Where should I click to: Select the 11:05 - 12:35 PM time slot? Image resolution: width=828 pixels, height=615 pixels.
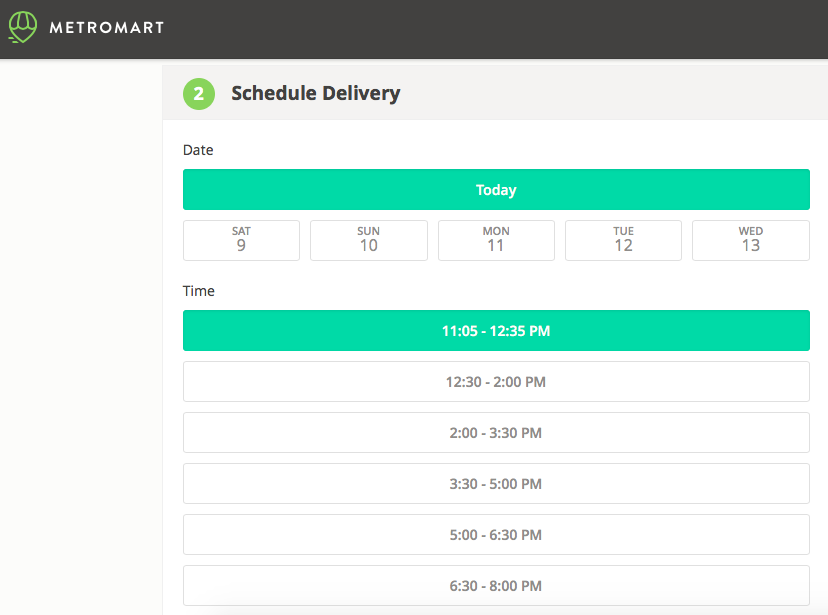[x=496, y=330]
